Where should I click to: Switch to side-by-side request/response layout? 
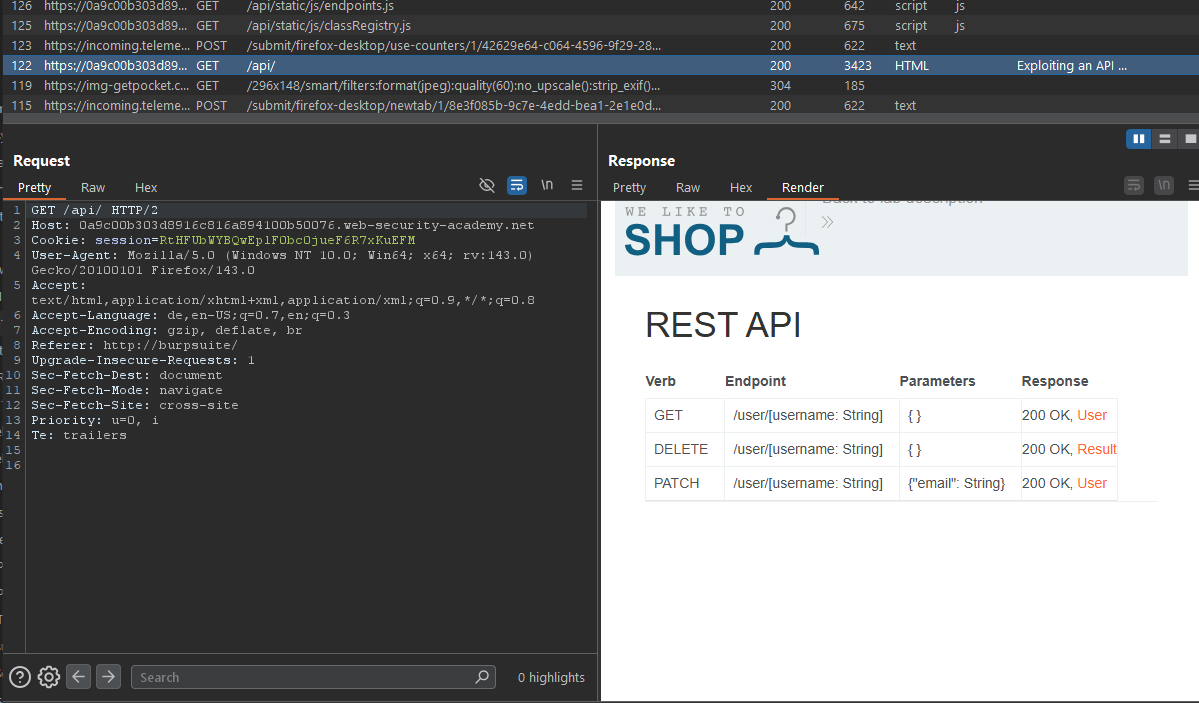pyautogui.click(x=1138, y=139)
